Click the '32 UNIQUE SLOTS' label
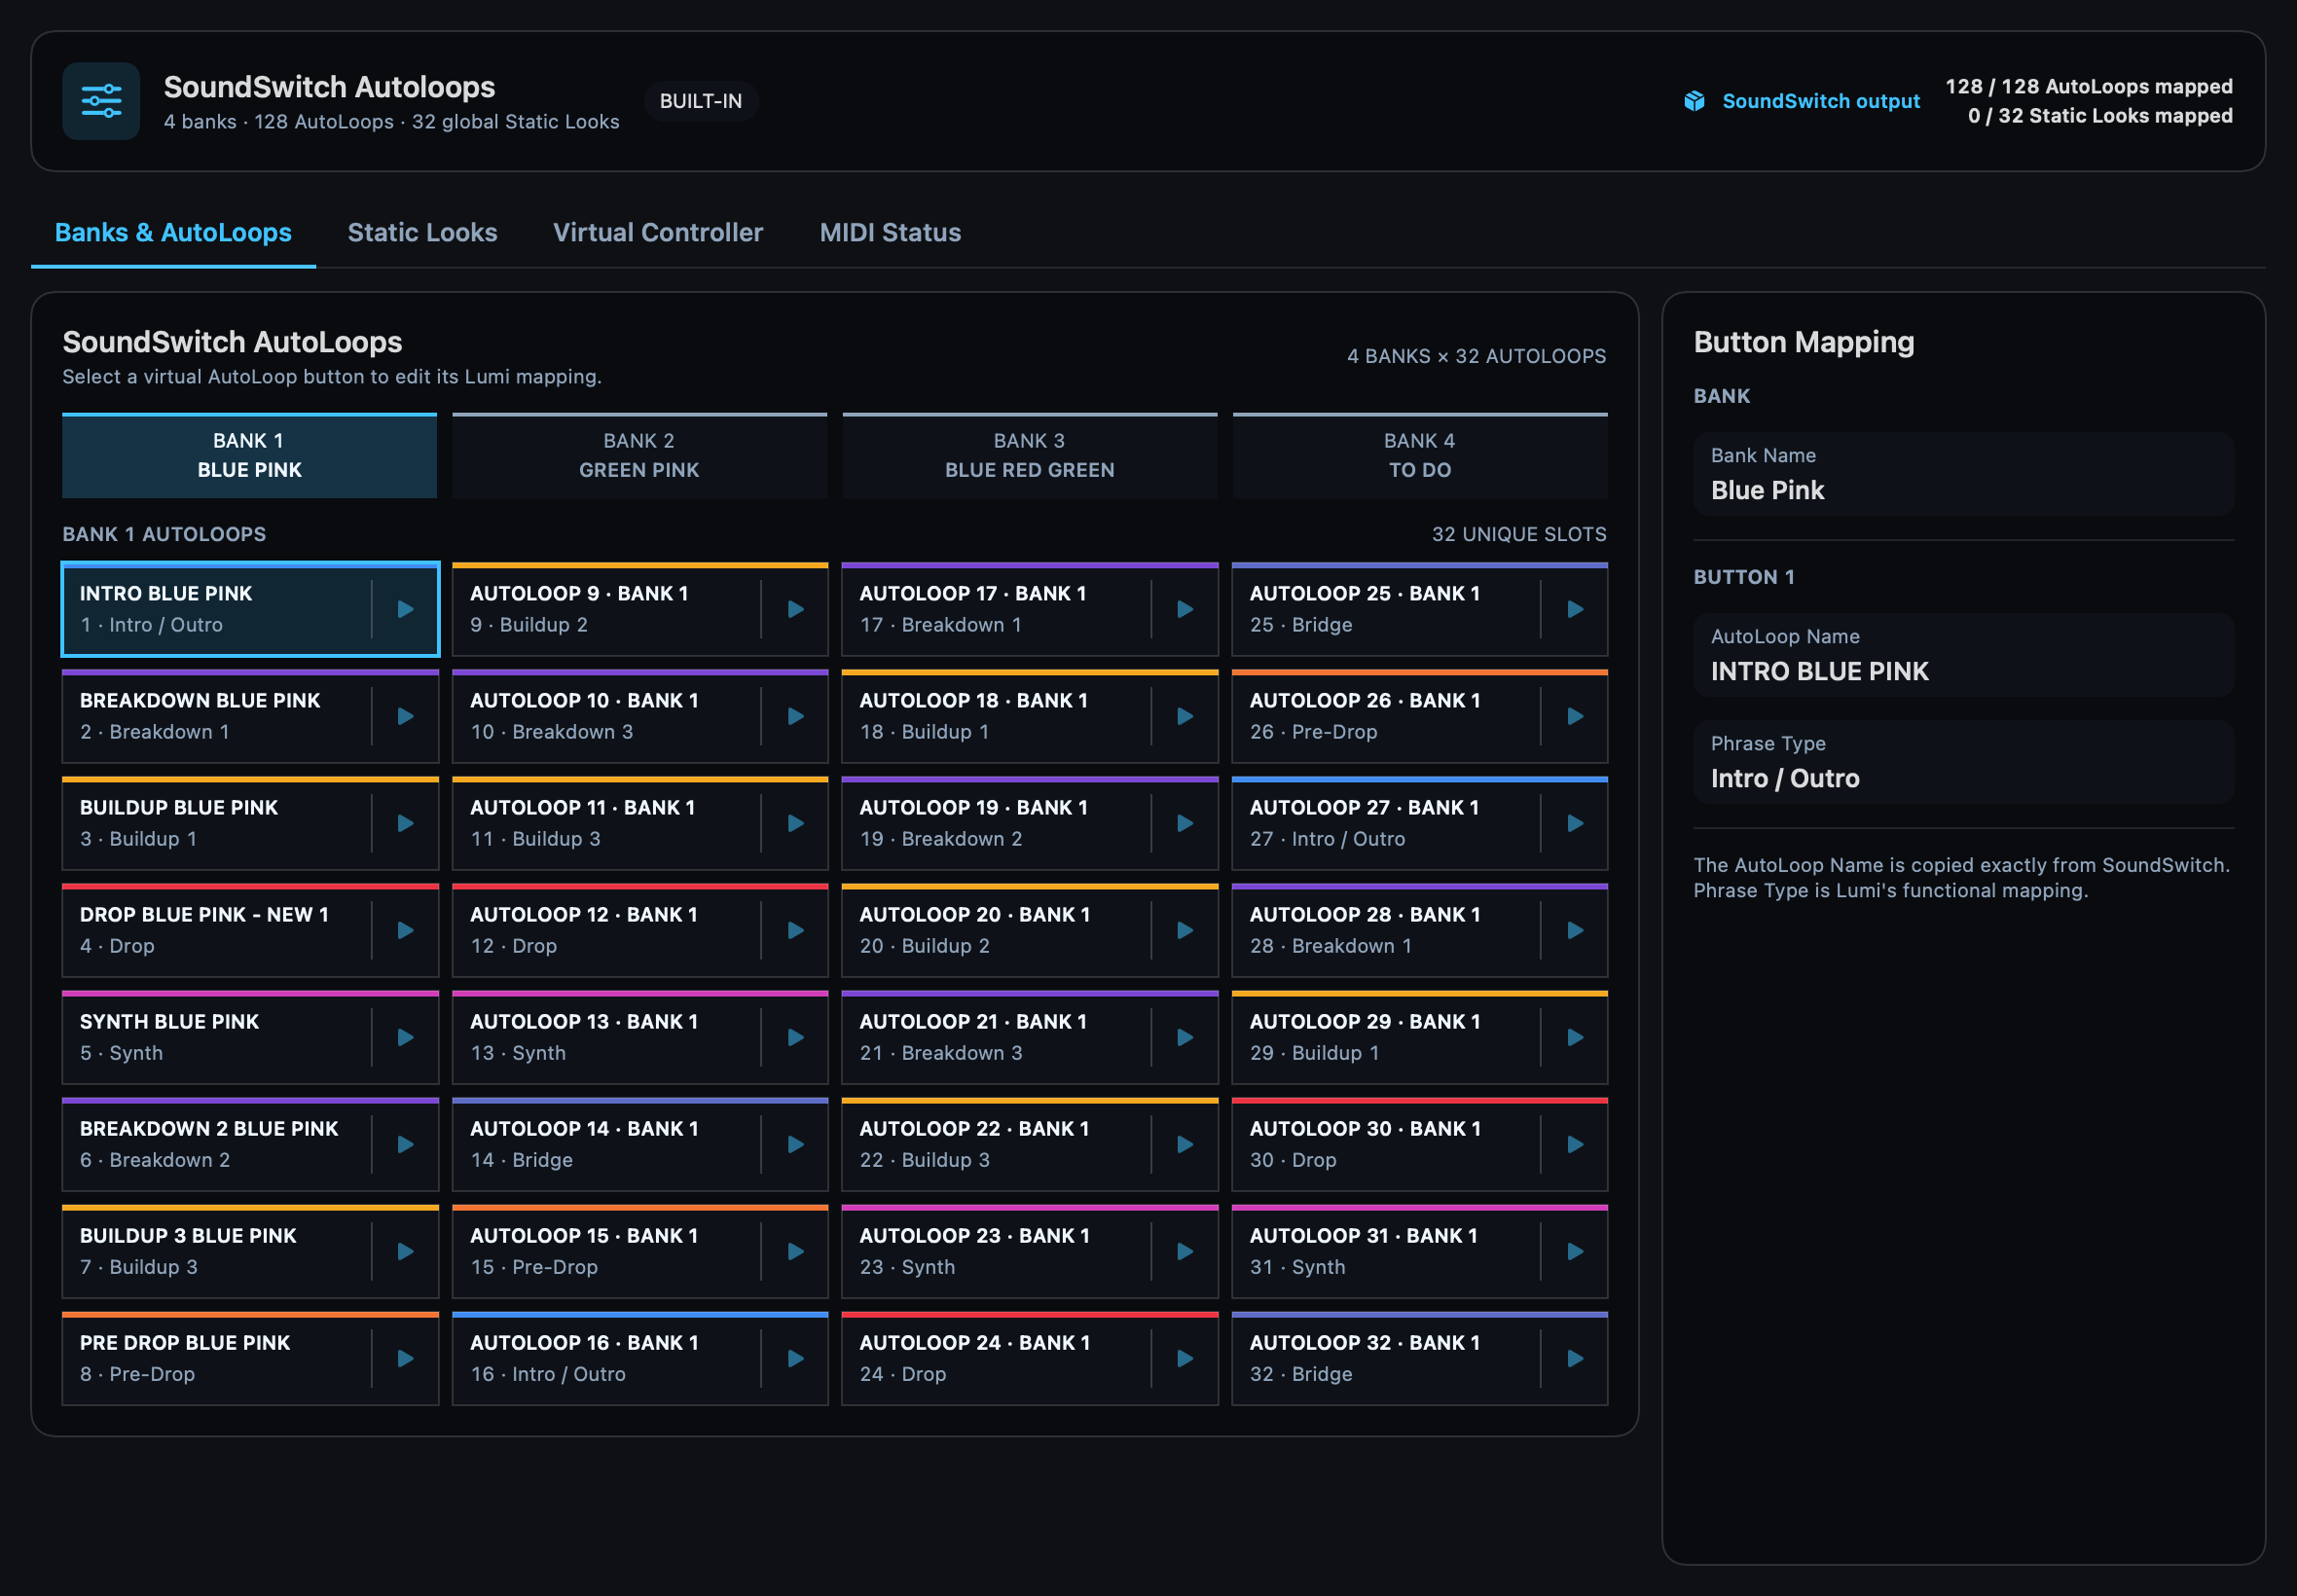Image resolution: width=2297 pixels, height=1596 pixels. (1519, 534)
